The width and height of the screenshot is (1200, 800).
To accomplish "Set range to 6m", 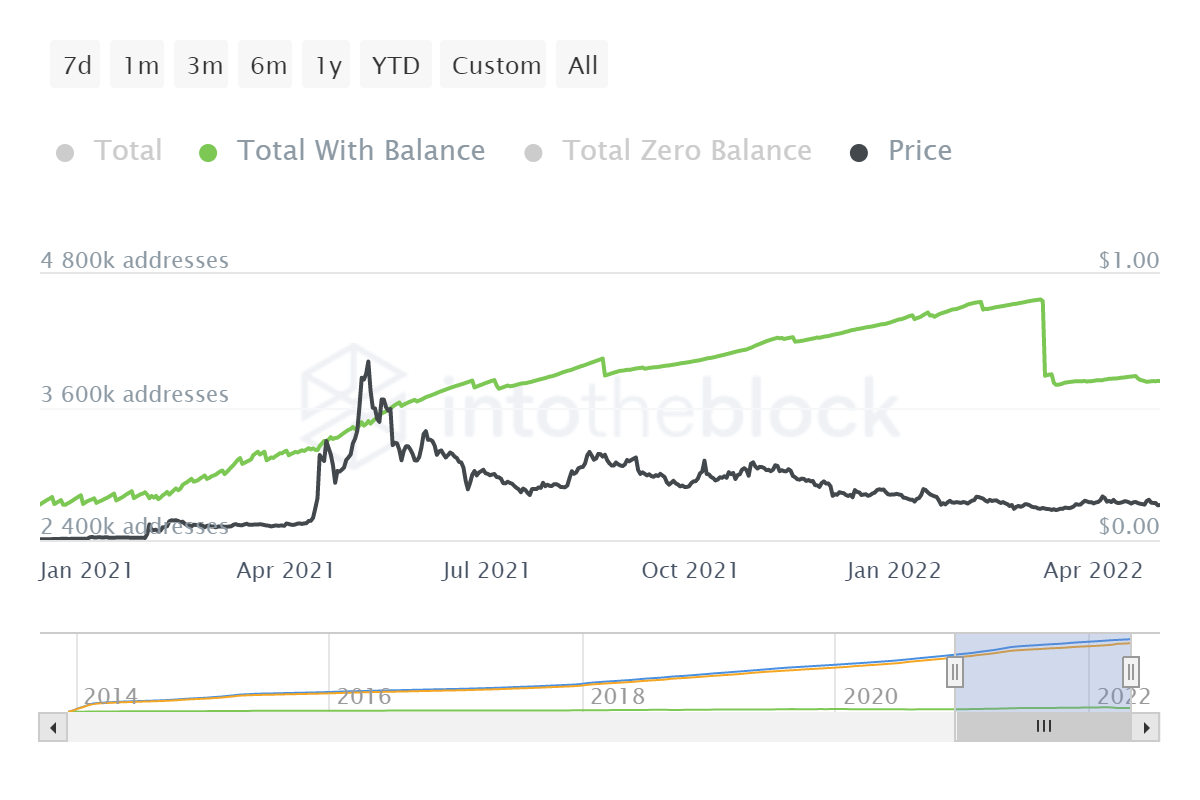I will 268,66.
